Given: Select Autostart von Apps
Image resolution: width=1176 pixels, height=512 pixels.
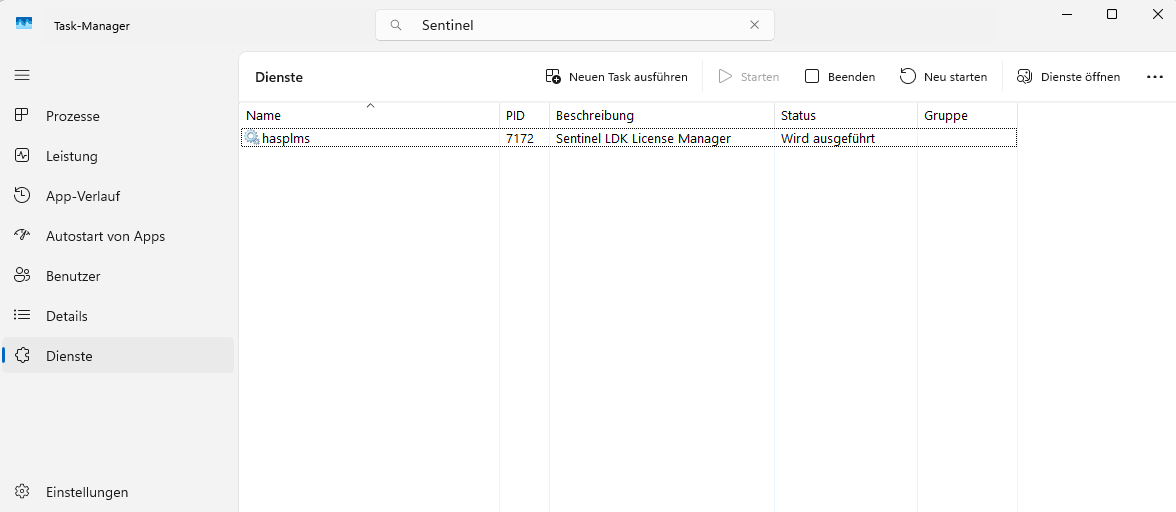Looking at the screenshot, I should tap(105, 236).
